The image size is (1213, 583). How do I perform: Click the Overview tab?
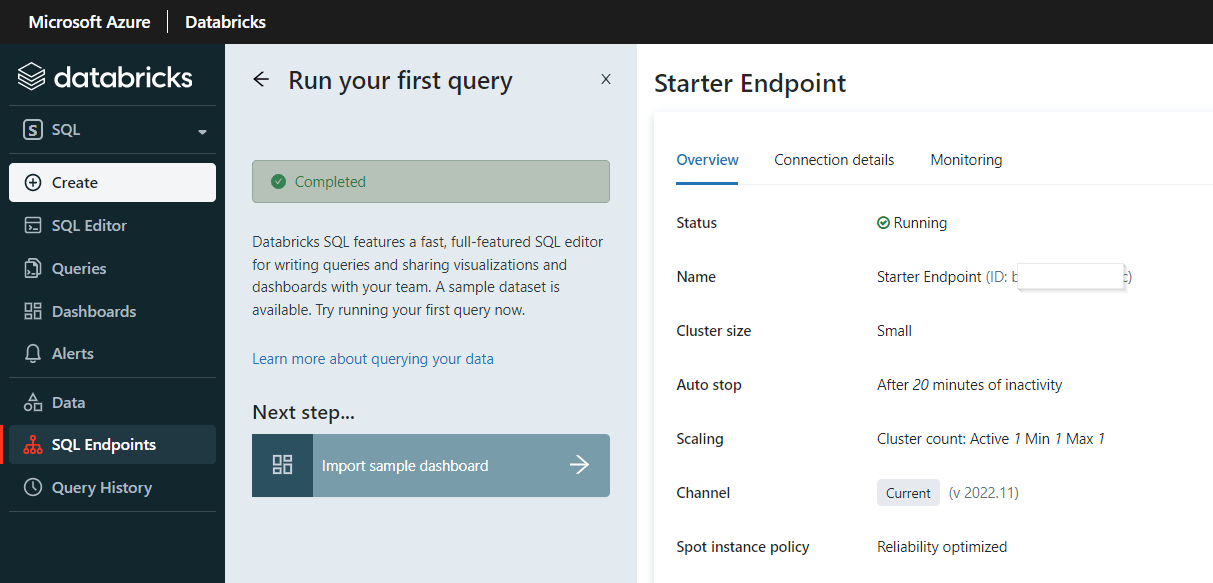click(707, 159)
